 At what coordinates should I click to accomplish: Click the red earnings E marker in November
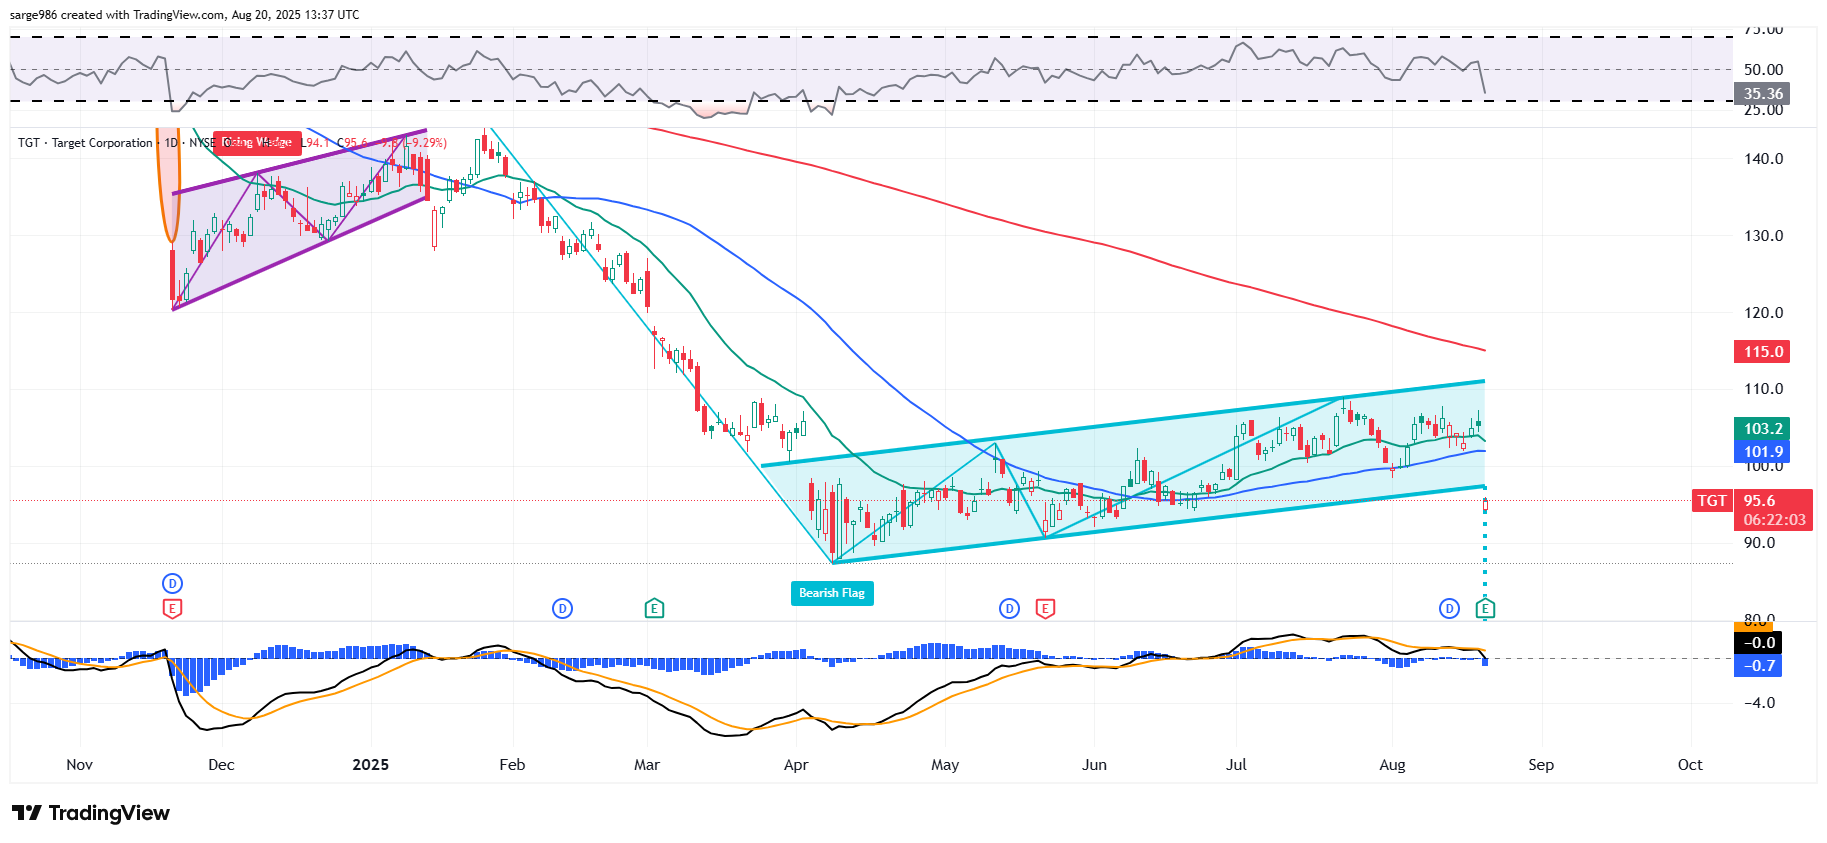pyautogui.click(x=172, y=608)
